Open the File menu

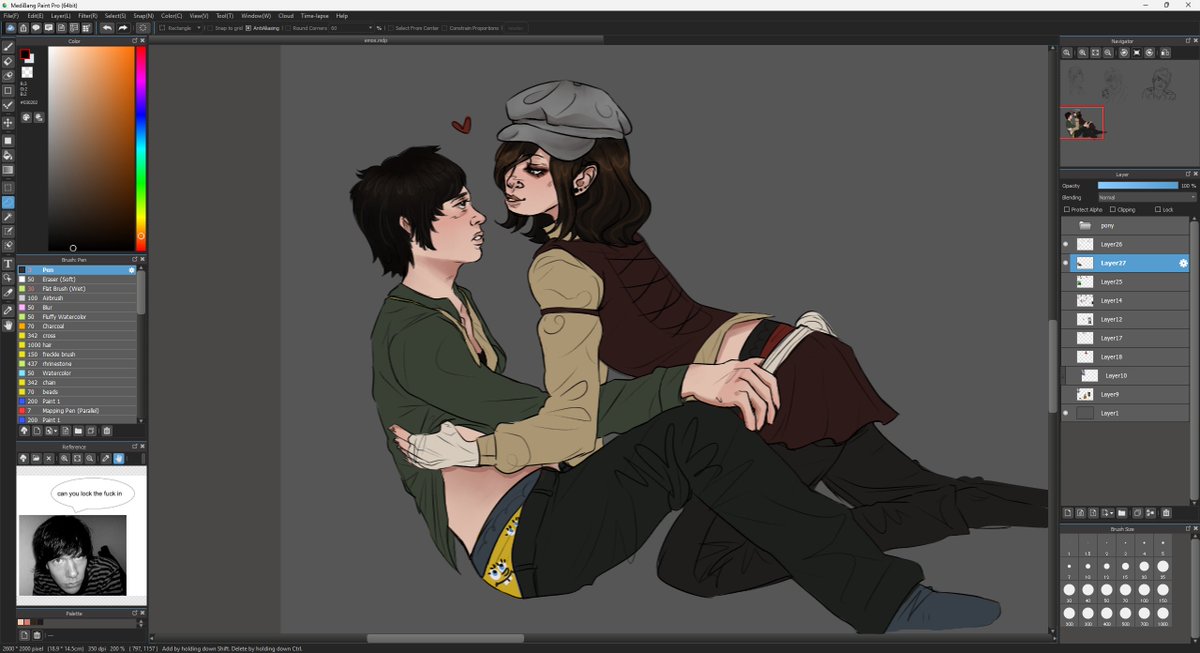pyautogui.click(x=10, y=16)
